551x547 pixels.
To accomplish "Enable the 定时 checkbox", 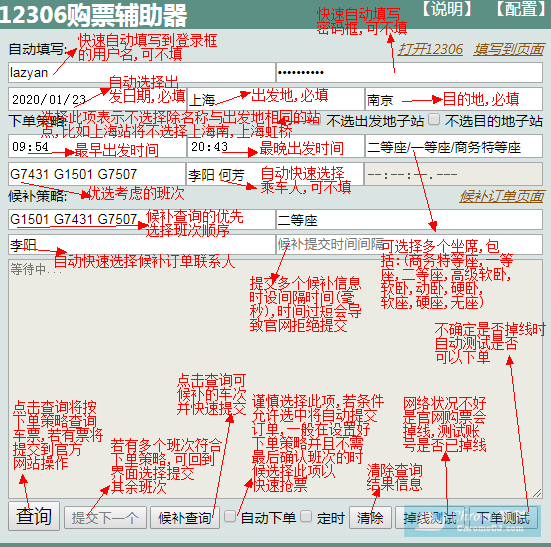I will point(306,516).
